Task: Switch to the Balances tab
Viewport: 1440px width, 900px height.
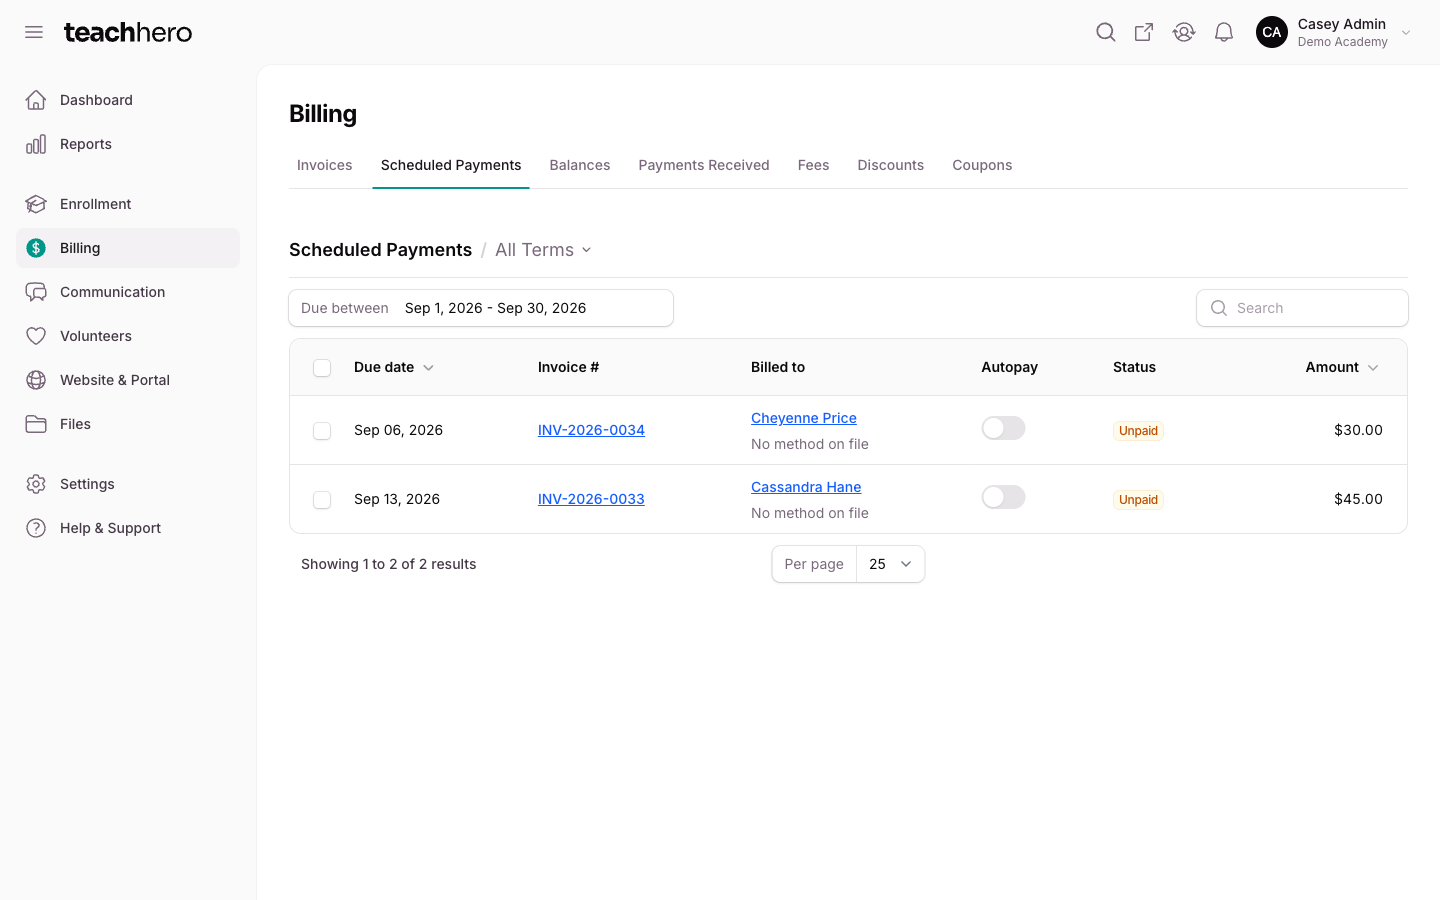Action: [580, 165]
